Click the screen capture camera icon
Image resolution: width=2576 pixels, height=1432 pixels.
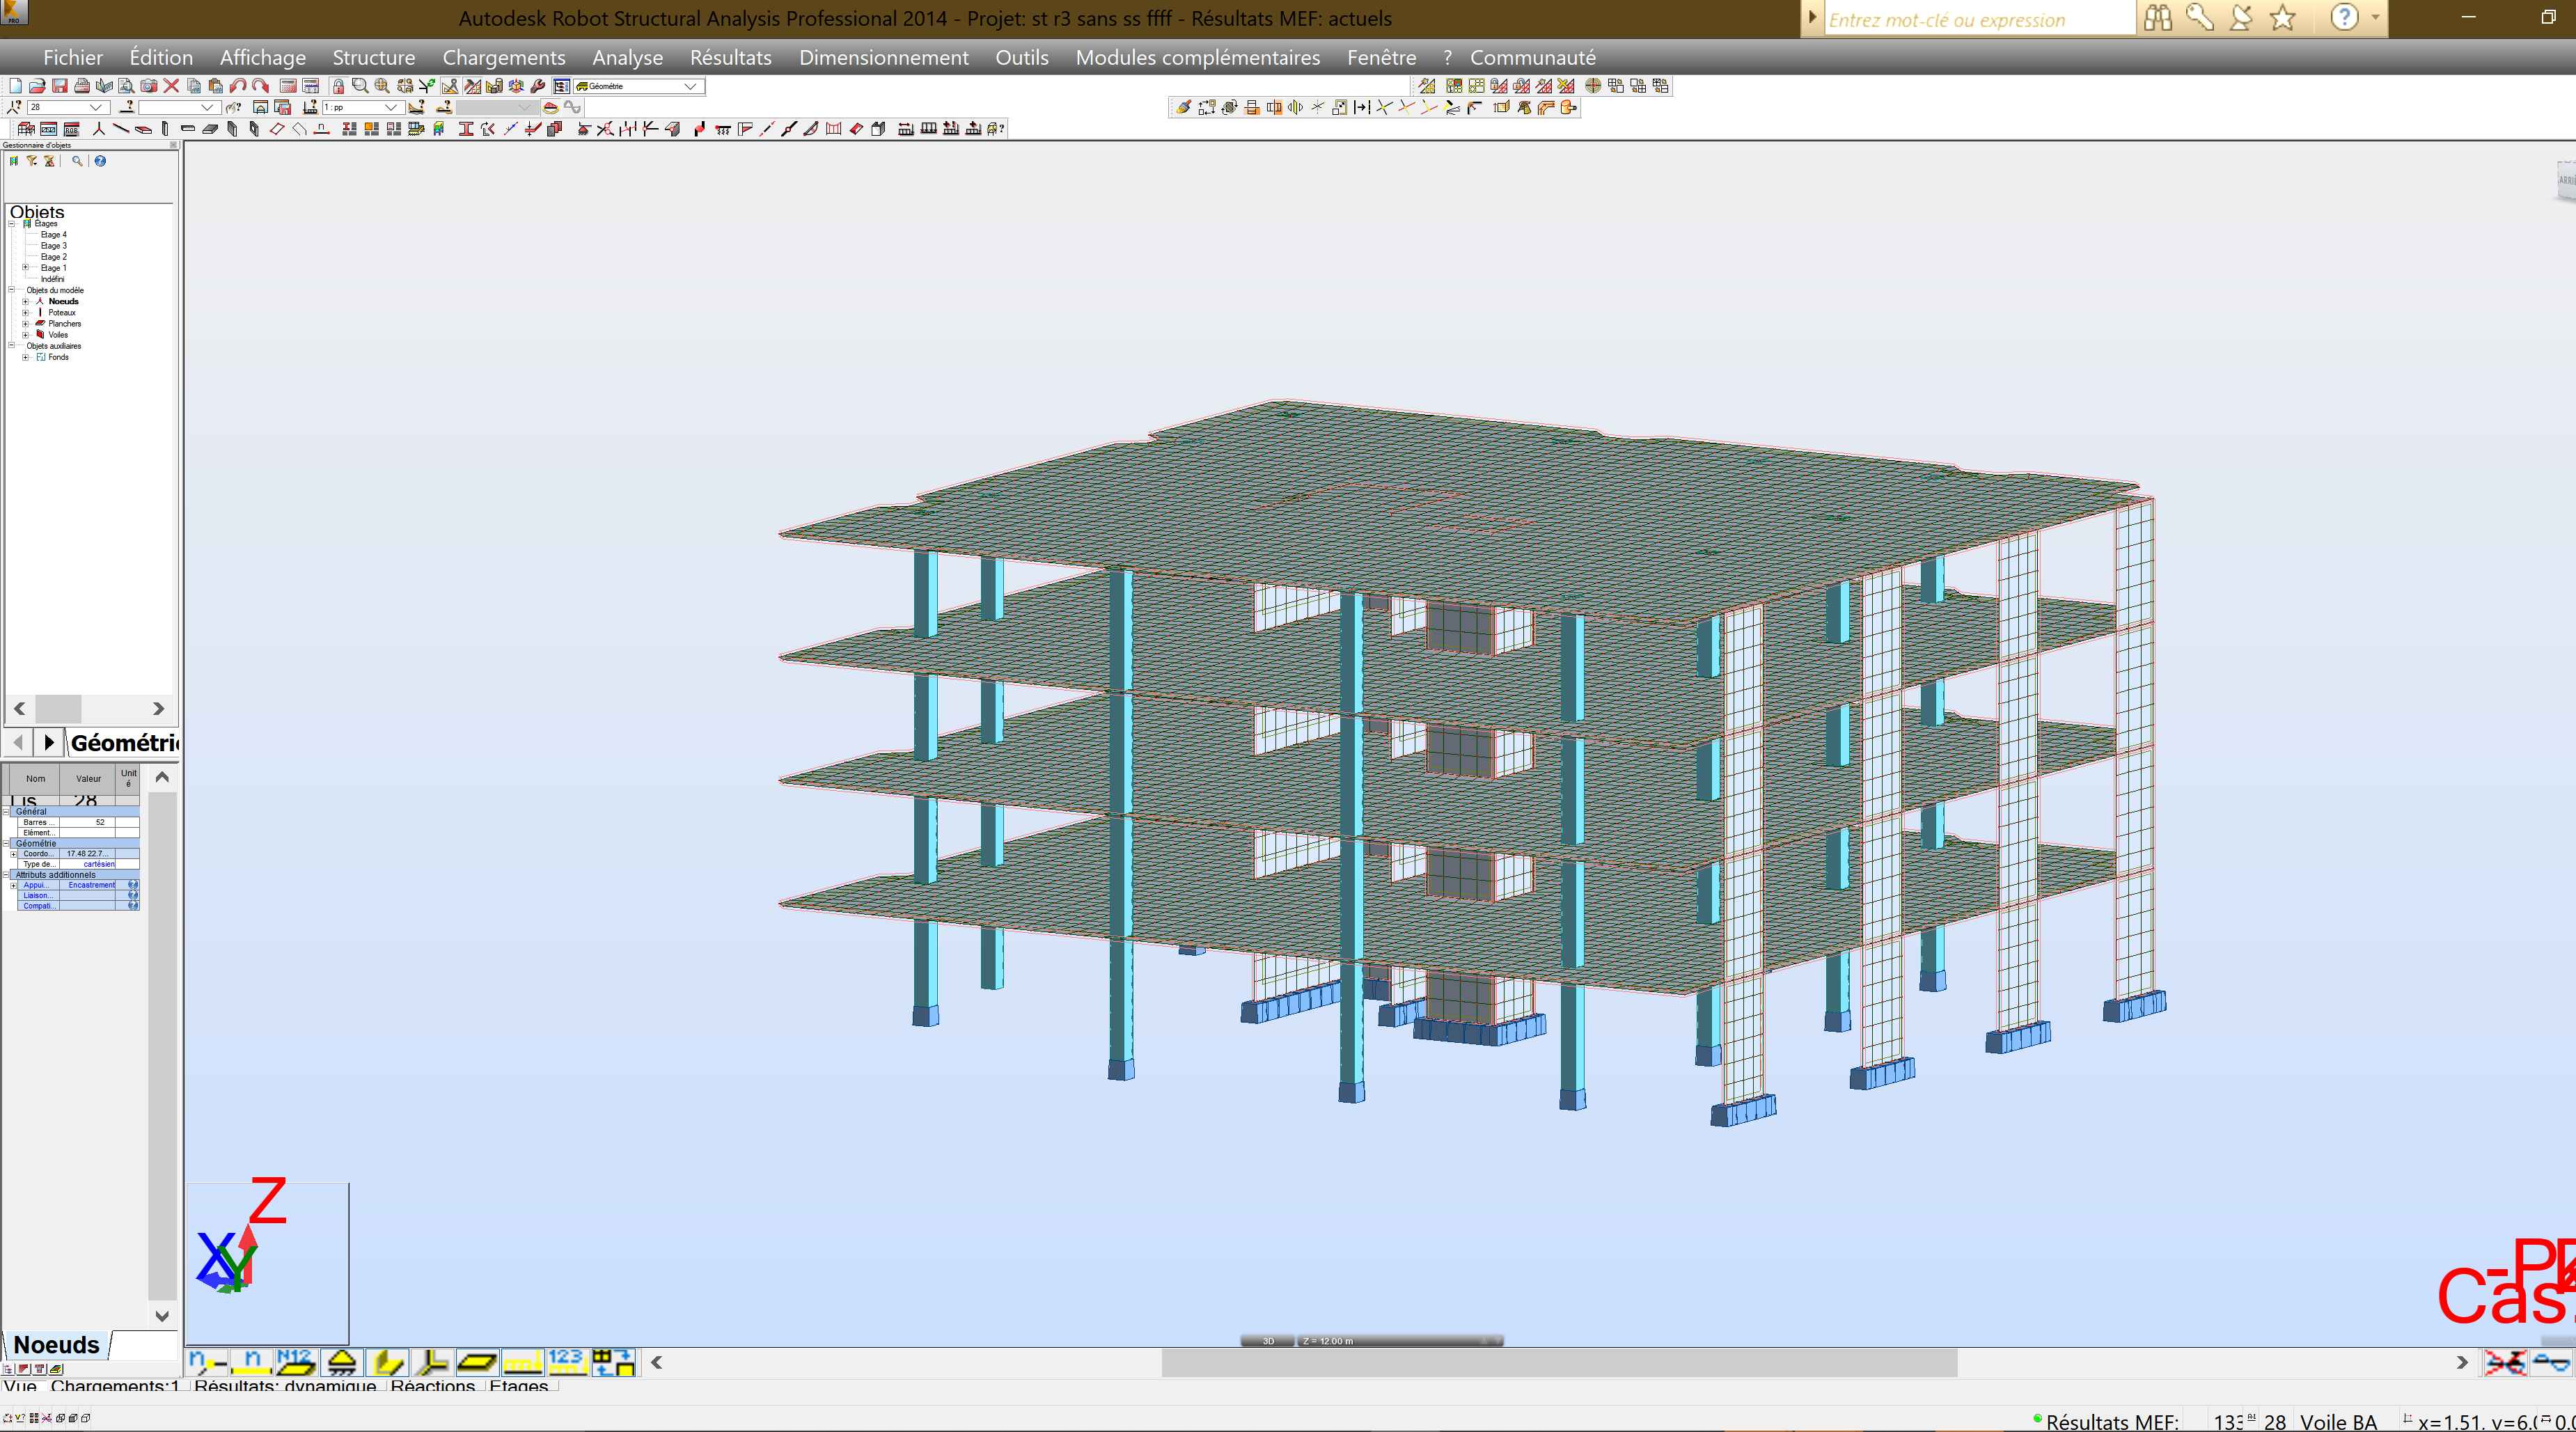(x=149, y=86)
